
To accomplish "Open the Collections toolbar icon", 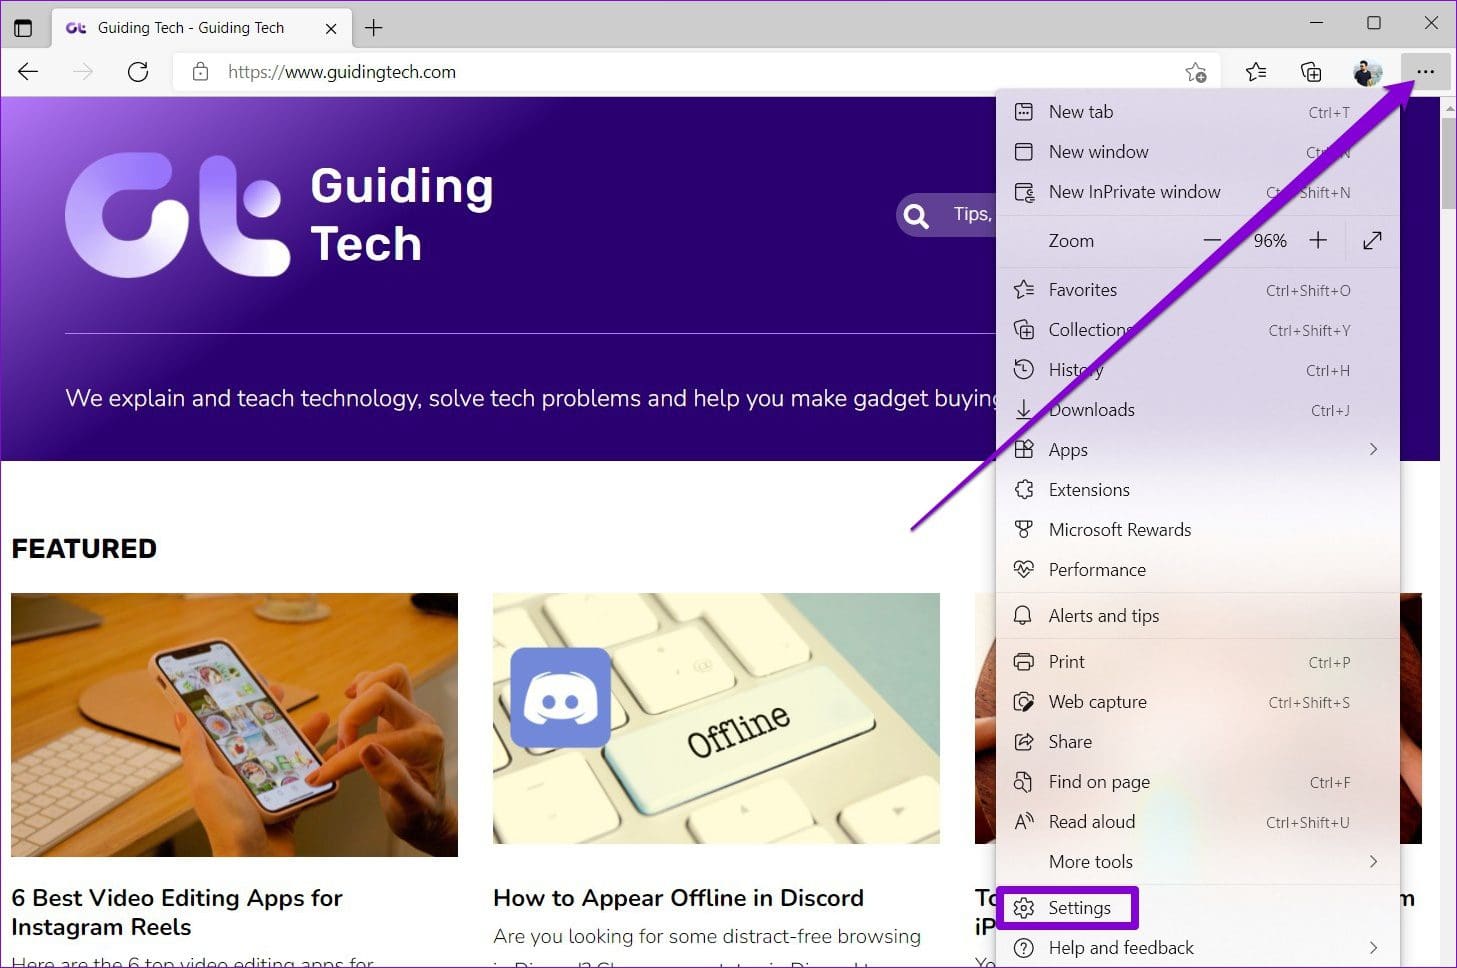I will click(1310, 72).
